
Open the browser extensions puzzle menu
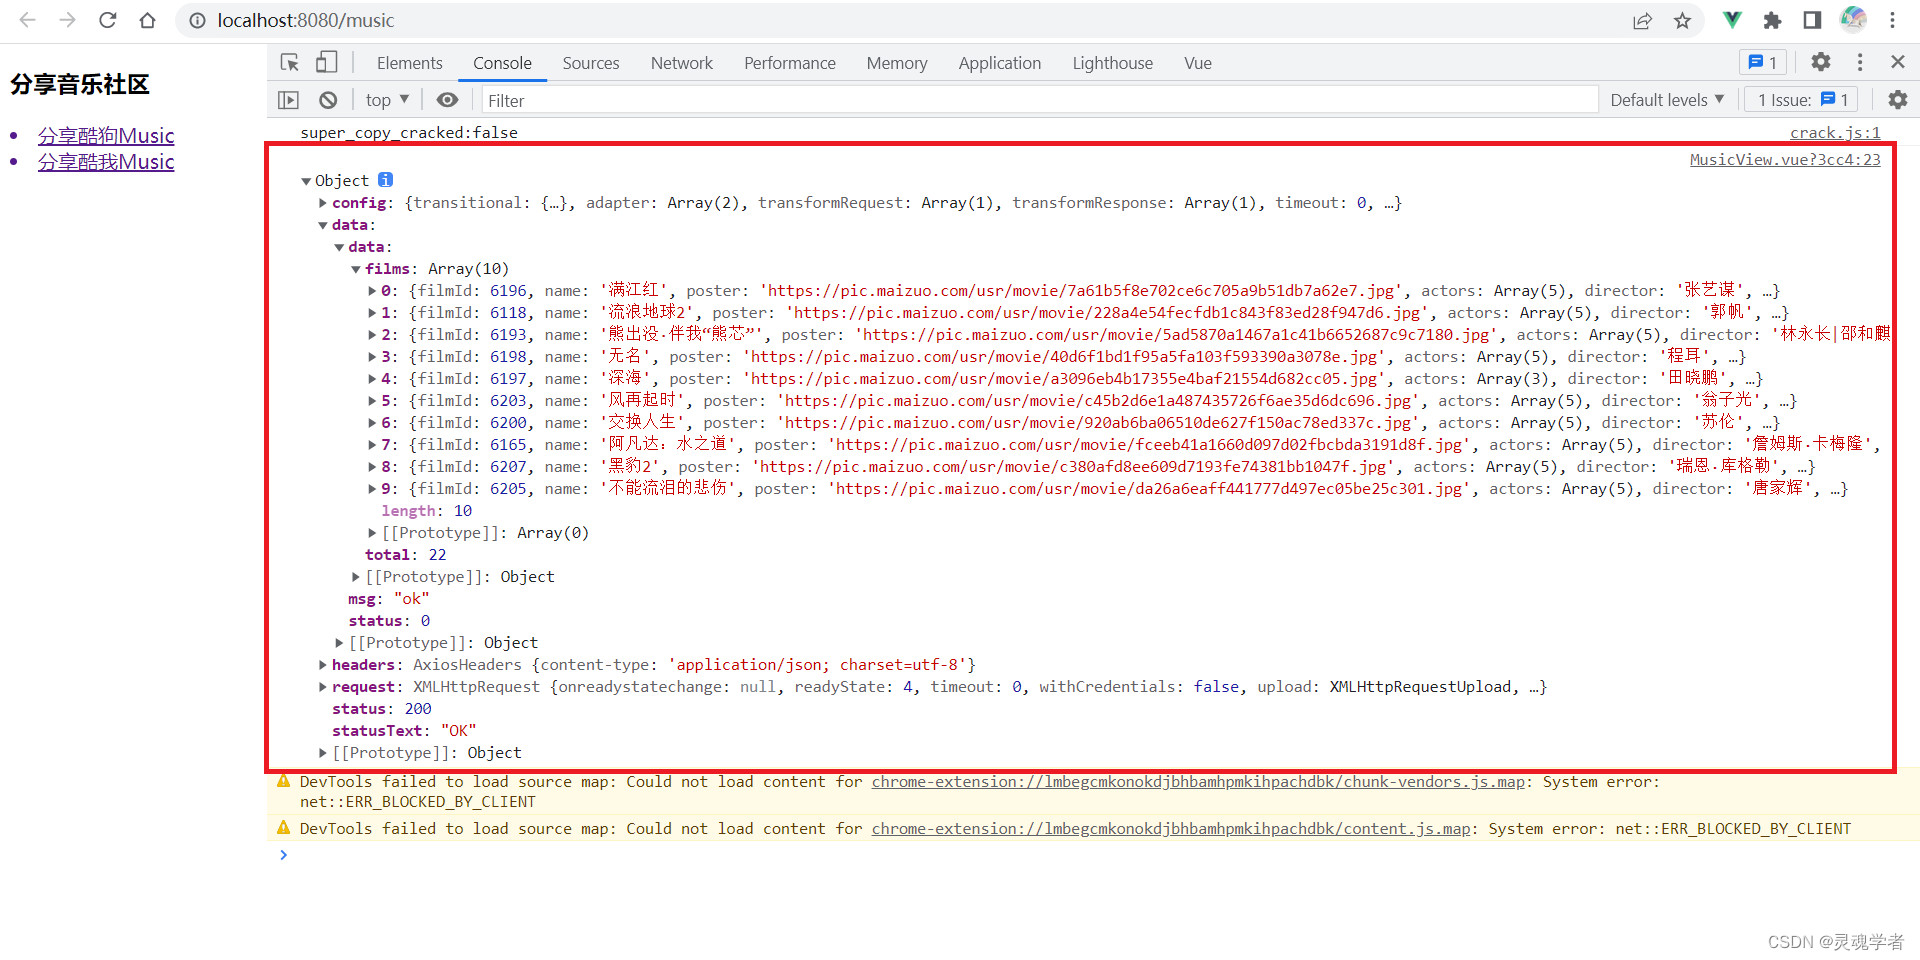point(1773,20)
